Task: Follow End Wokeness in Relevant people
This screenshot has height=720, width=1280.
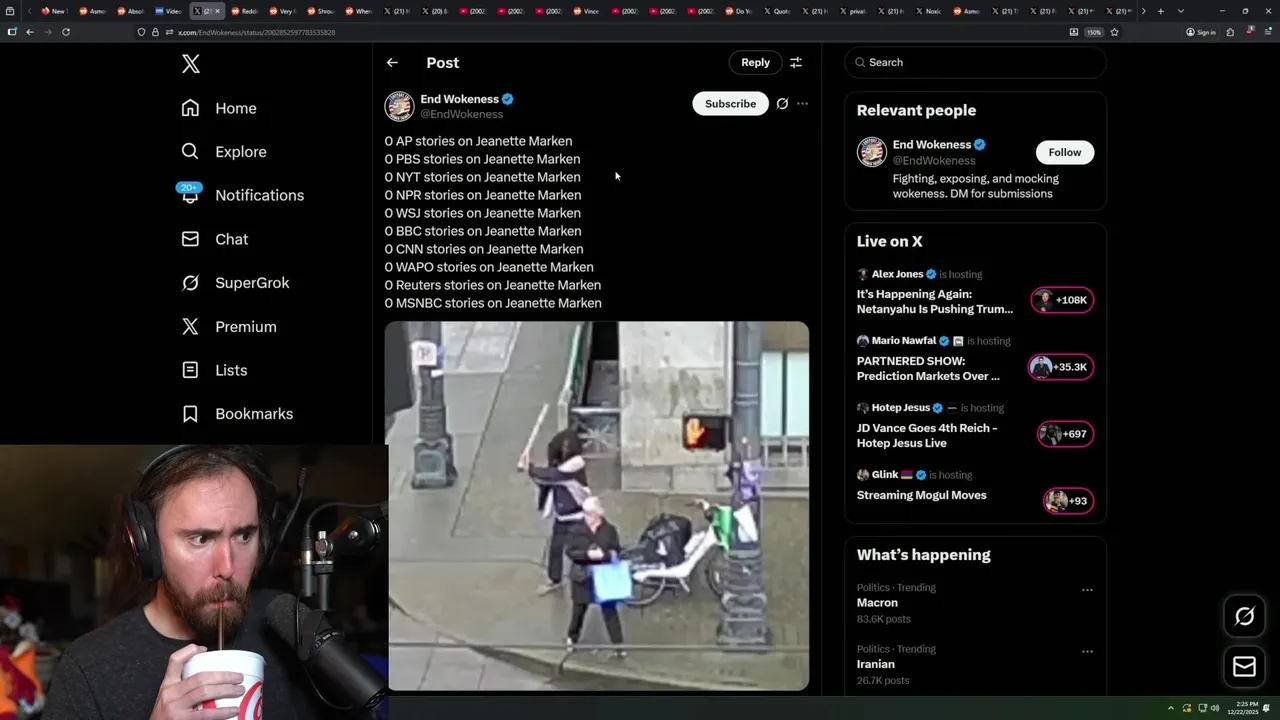Action: coord(1064,152)
